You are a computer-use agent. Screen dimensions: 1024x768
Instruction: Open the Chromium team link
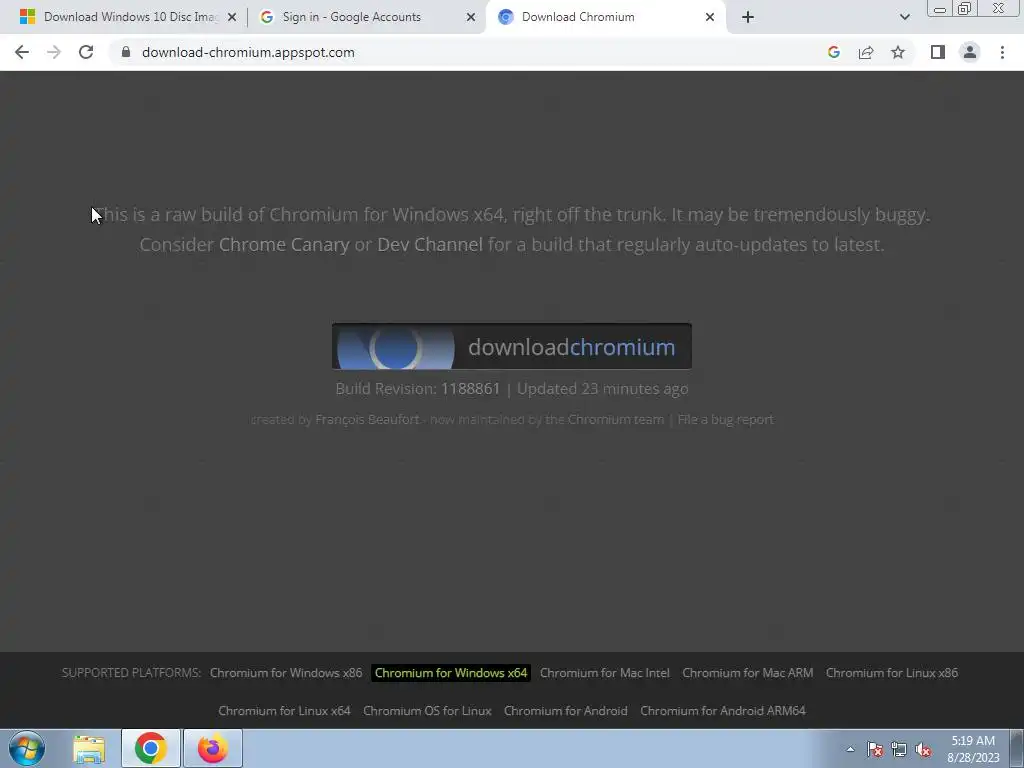point(615,419)
